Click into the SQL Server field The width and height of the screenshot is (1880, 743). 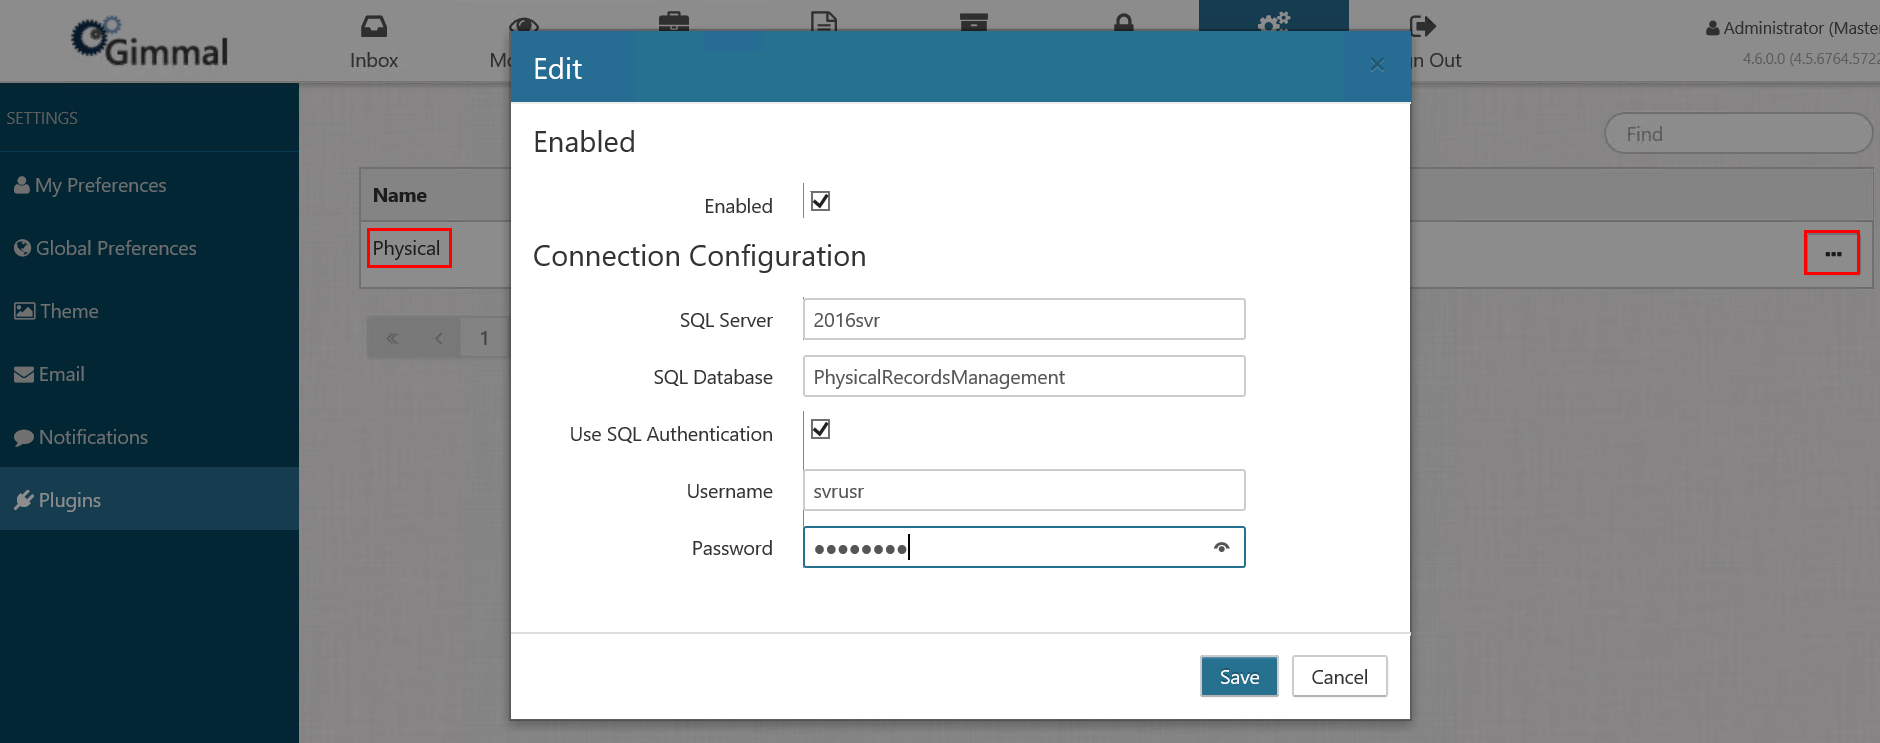point(1023,320)
